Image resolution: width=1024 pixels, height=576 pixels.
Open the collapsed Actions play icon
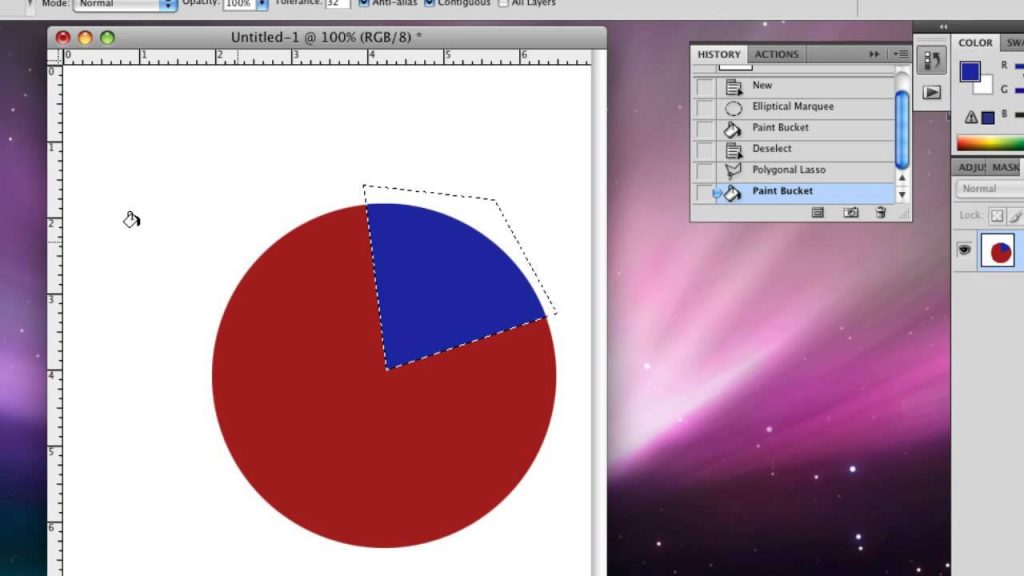point(931,92)
